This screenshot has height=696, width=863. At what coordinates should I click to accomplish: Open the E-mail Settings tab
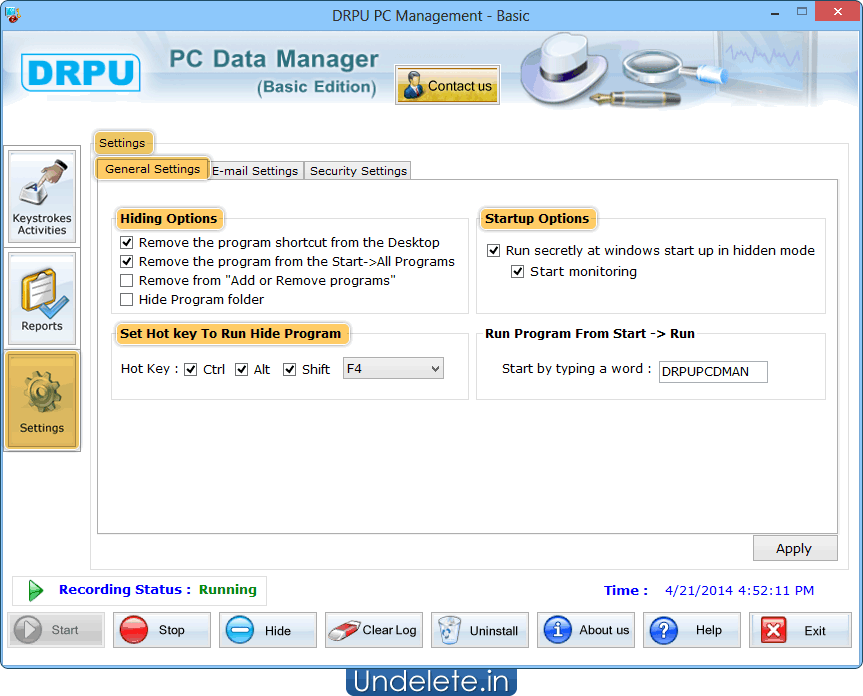(x=255, y=171)
